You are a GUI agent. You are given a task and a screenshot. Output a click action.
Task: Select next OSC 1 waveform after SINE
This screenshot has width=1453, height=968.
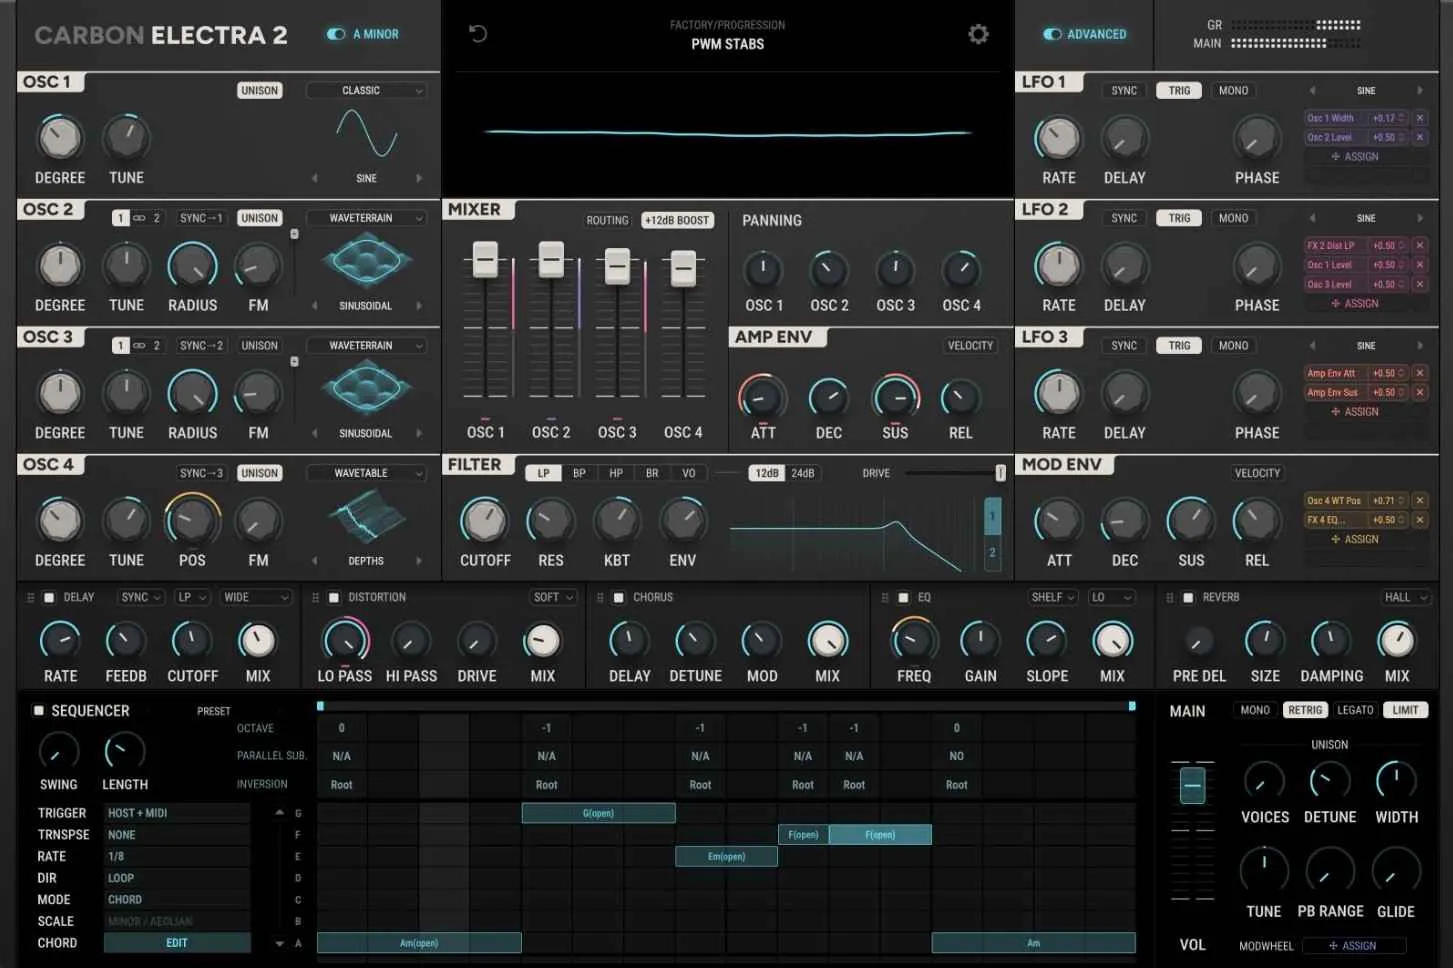pos(419,178)
